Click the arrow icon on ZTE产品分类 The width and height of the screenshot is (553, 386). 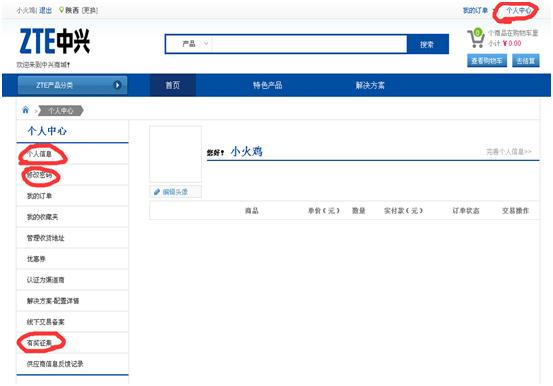[117, 85]
